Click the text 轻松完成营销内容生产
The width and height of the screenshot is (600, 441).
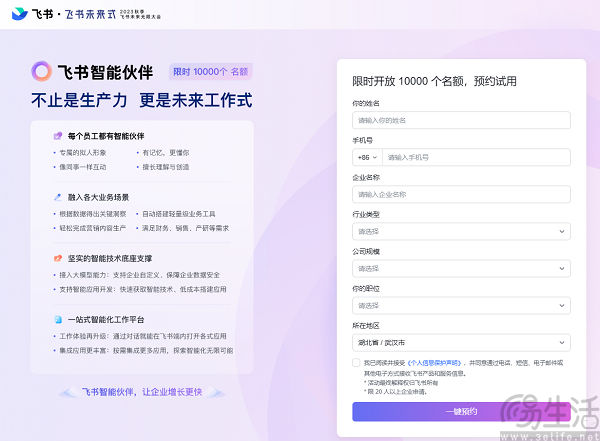pos(93,228)
